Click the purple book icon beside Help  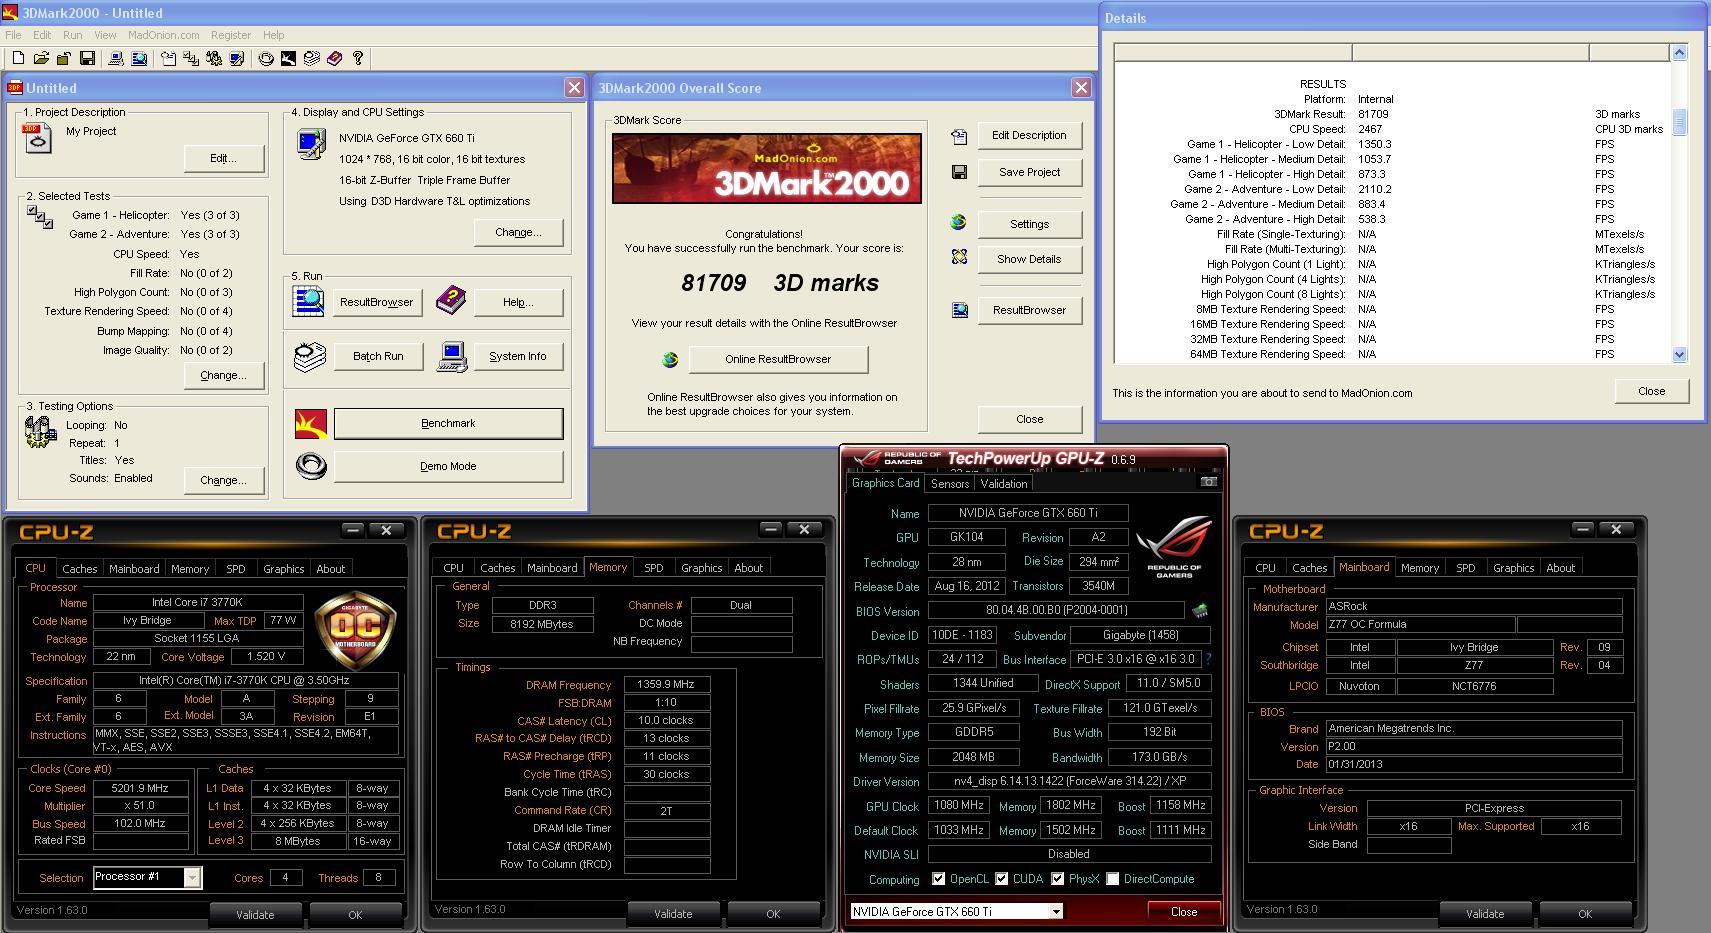451,299
